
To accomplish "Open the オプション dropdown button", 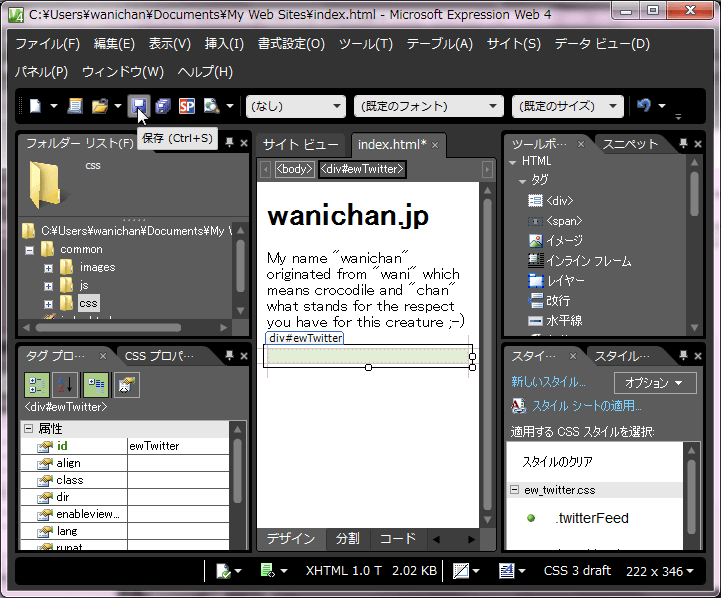I will pos(655,383).
